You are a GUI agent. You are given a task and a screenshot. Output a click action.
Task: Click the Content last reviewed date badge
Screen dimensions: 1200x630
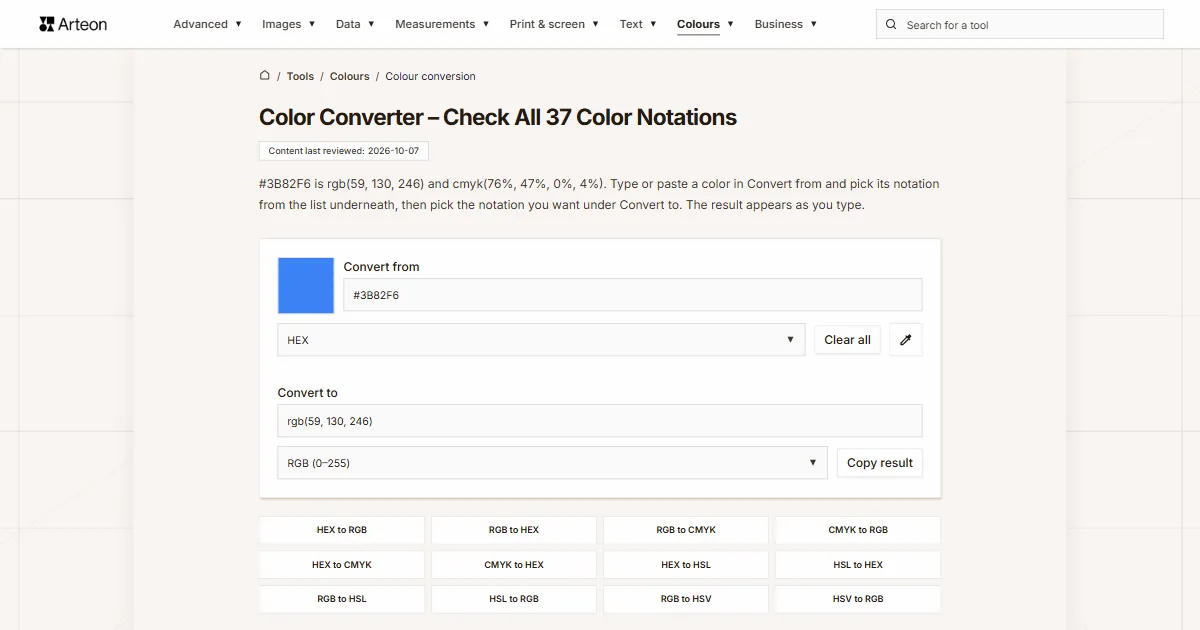pos(344,151)
